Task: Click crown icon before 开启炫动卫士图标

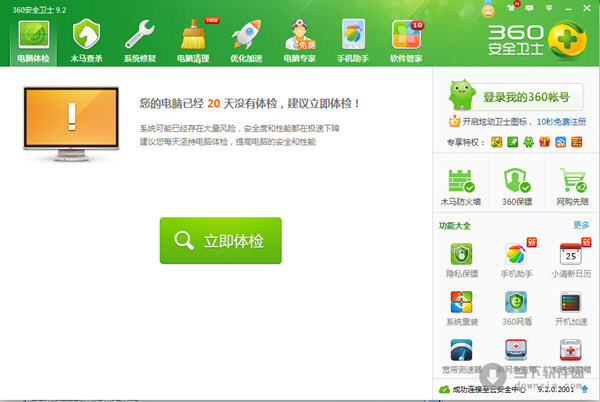Action: (454, 121)
